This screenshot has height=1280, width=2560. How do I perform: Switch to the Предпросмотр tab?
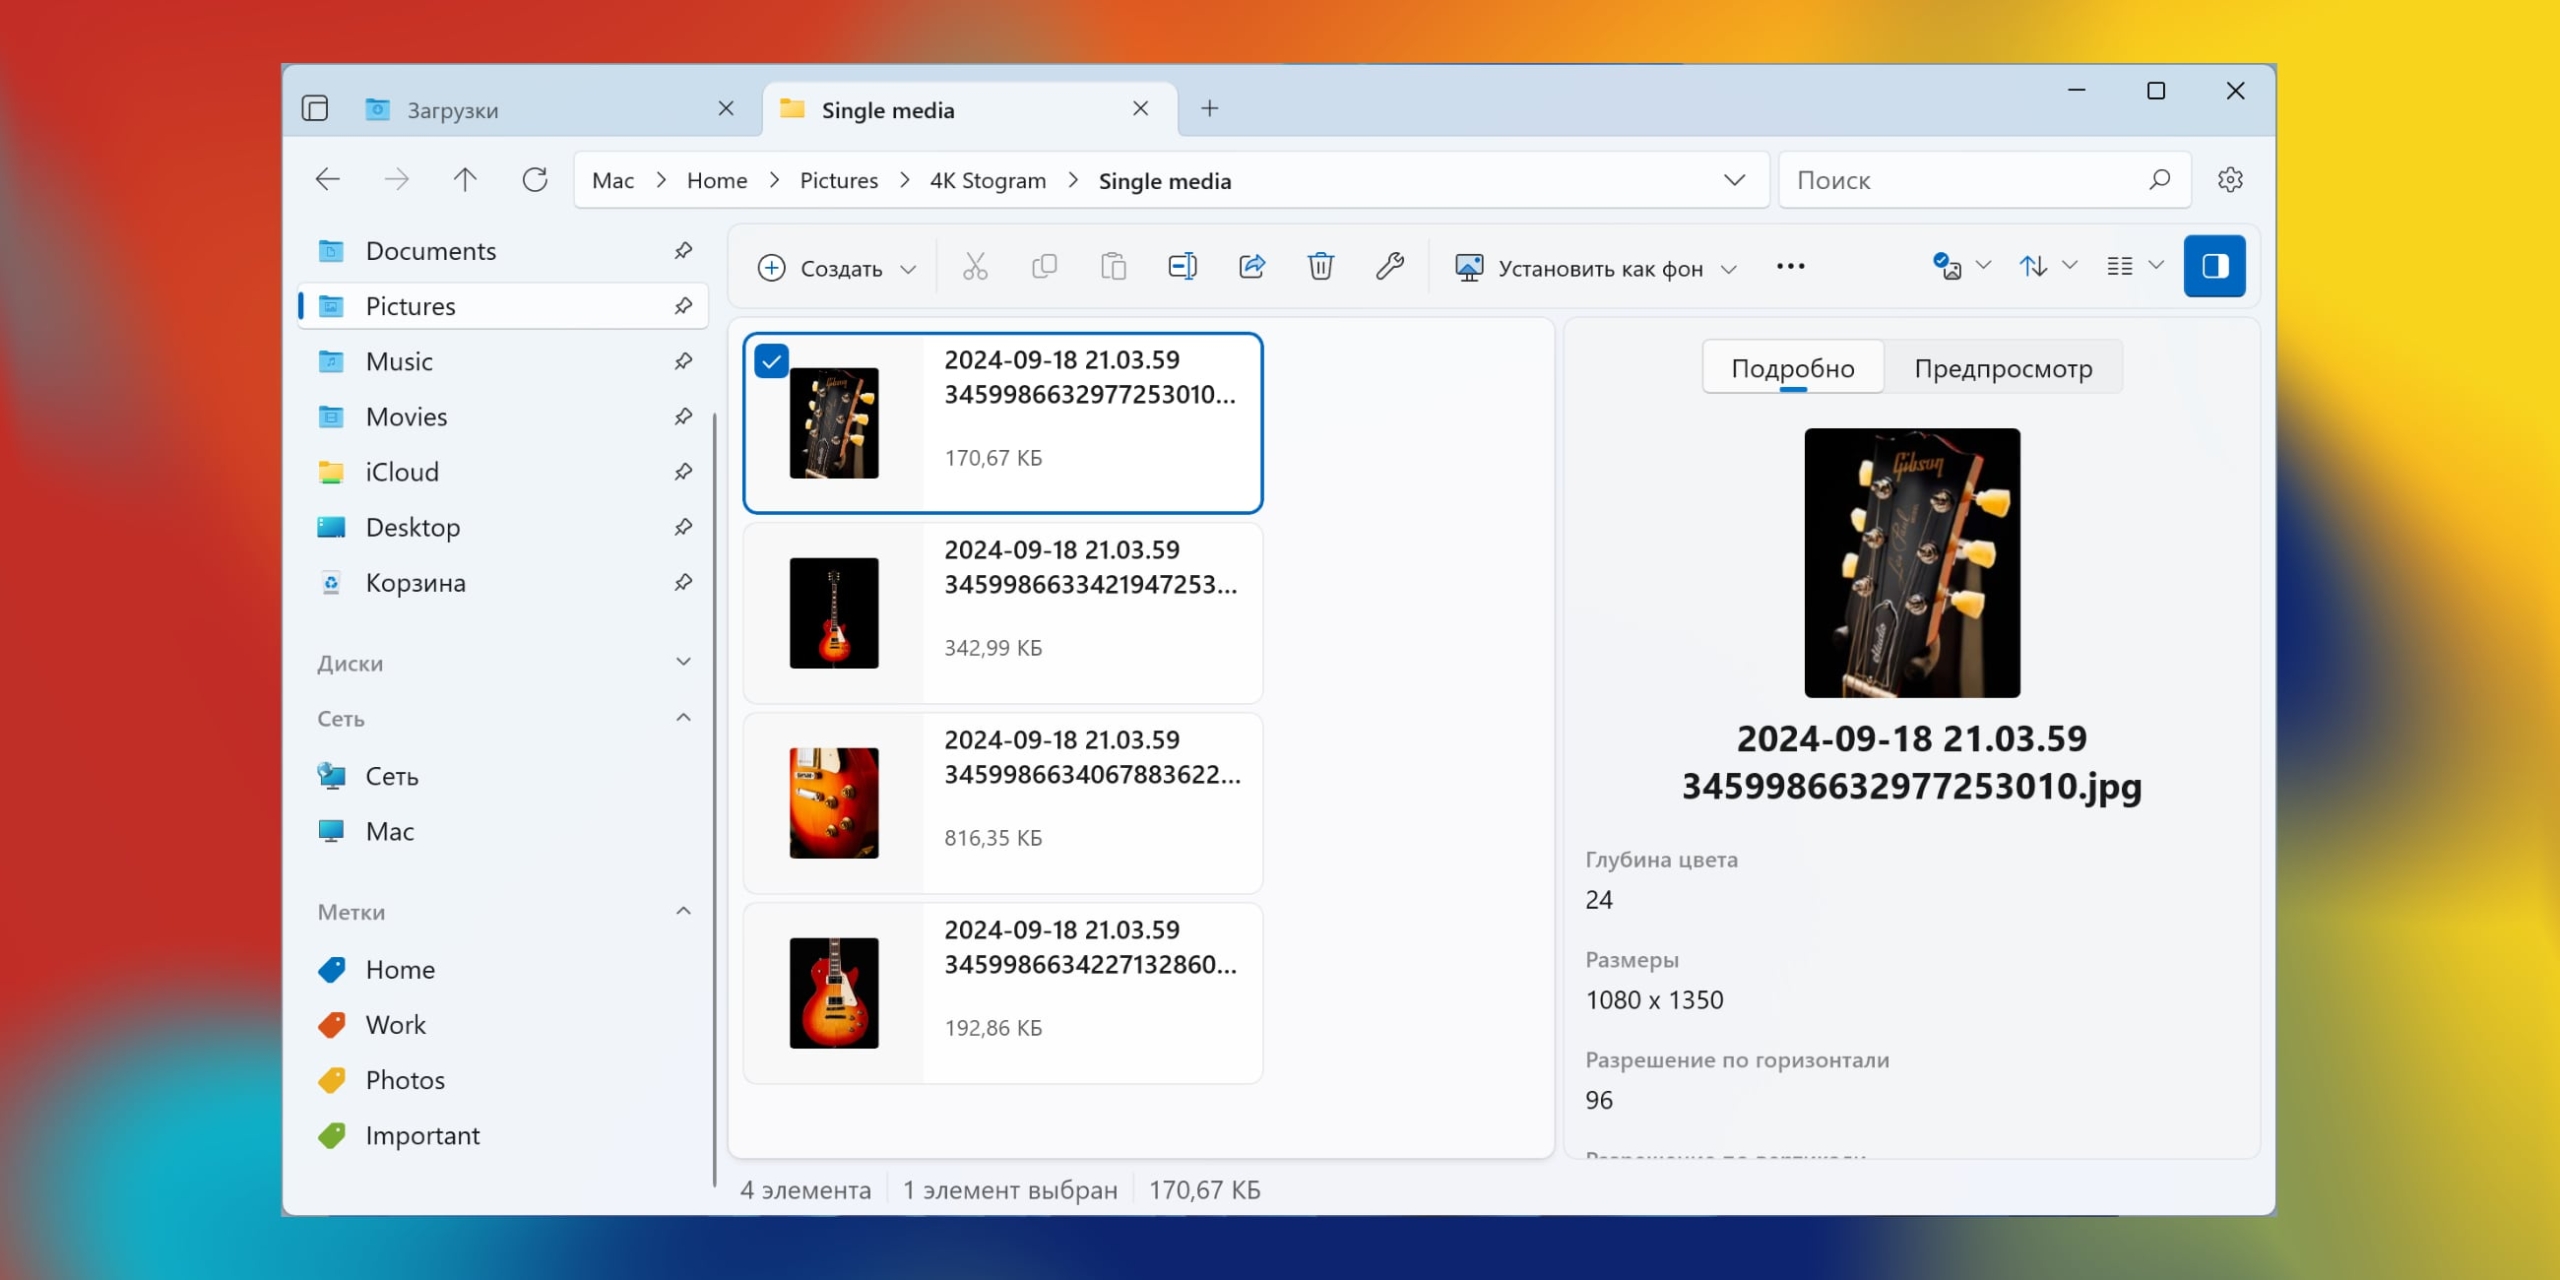coord(2002,368)
